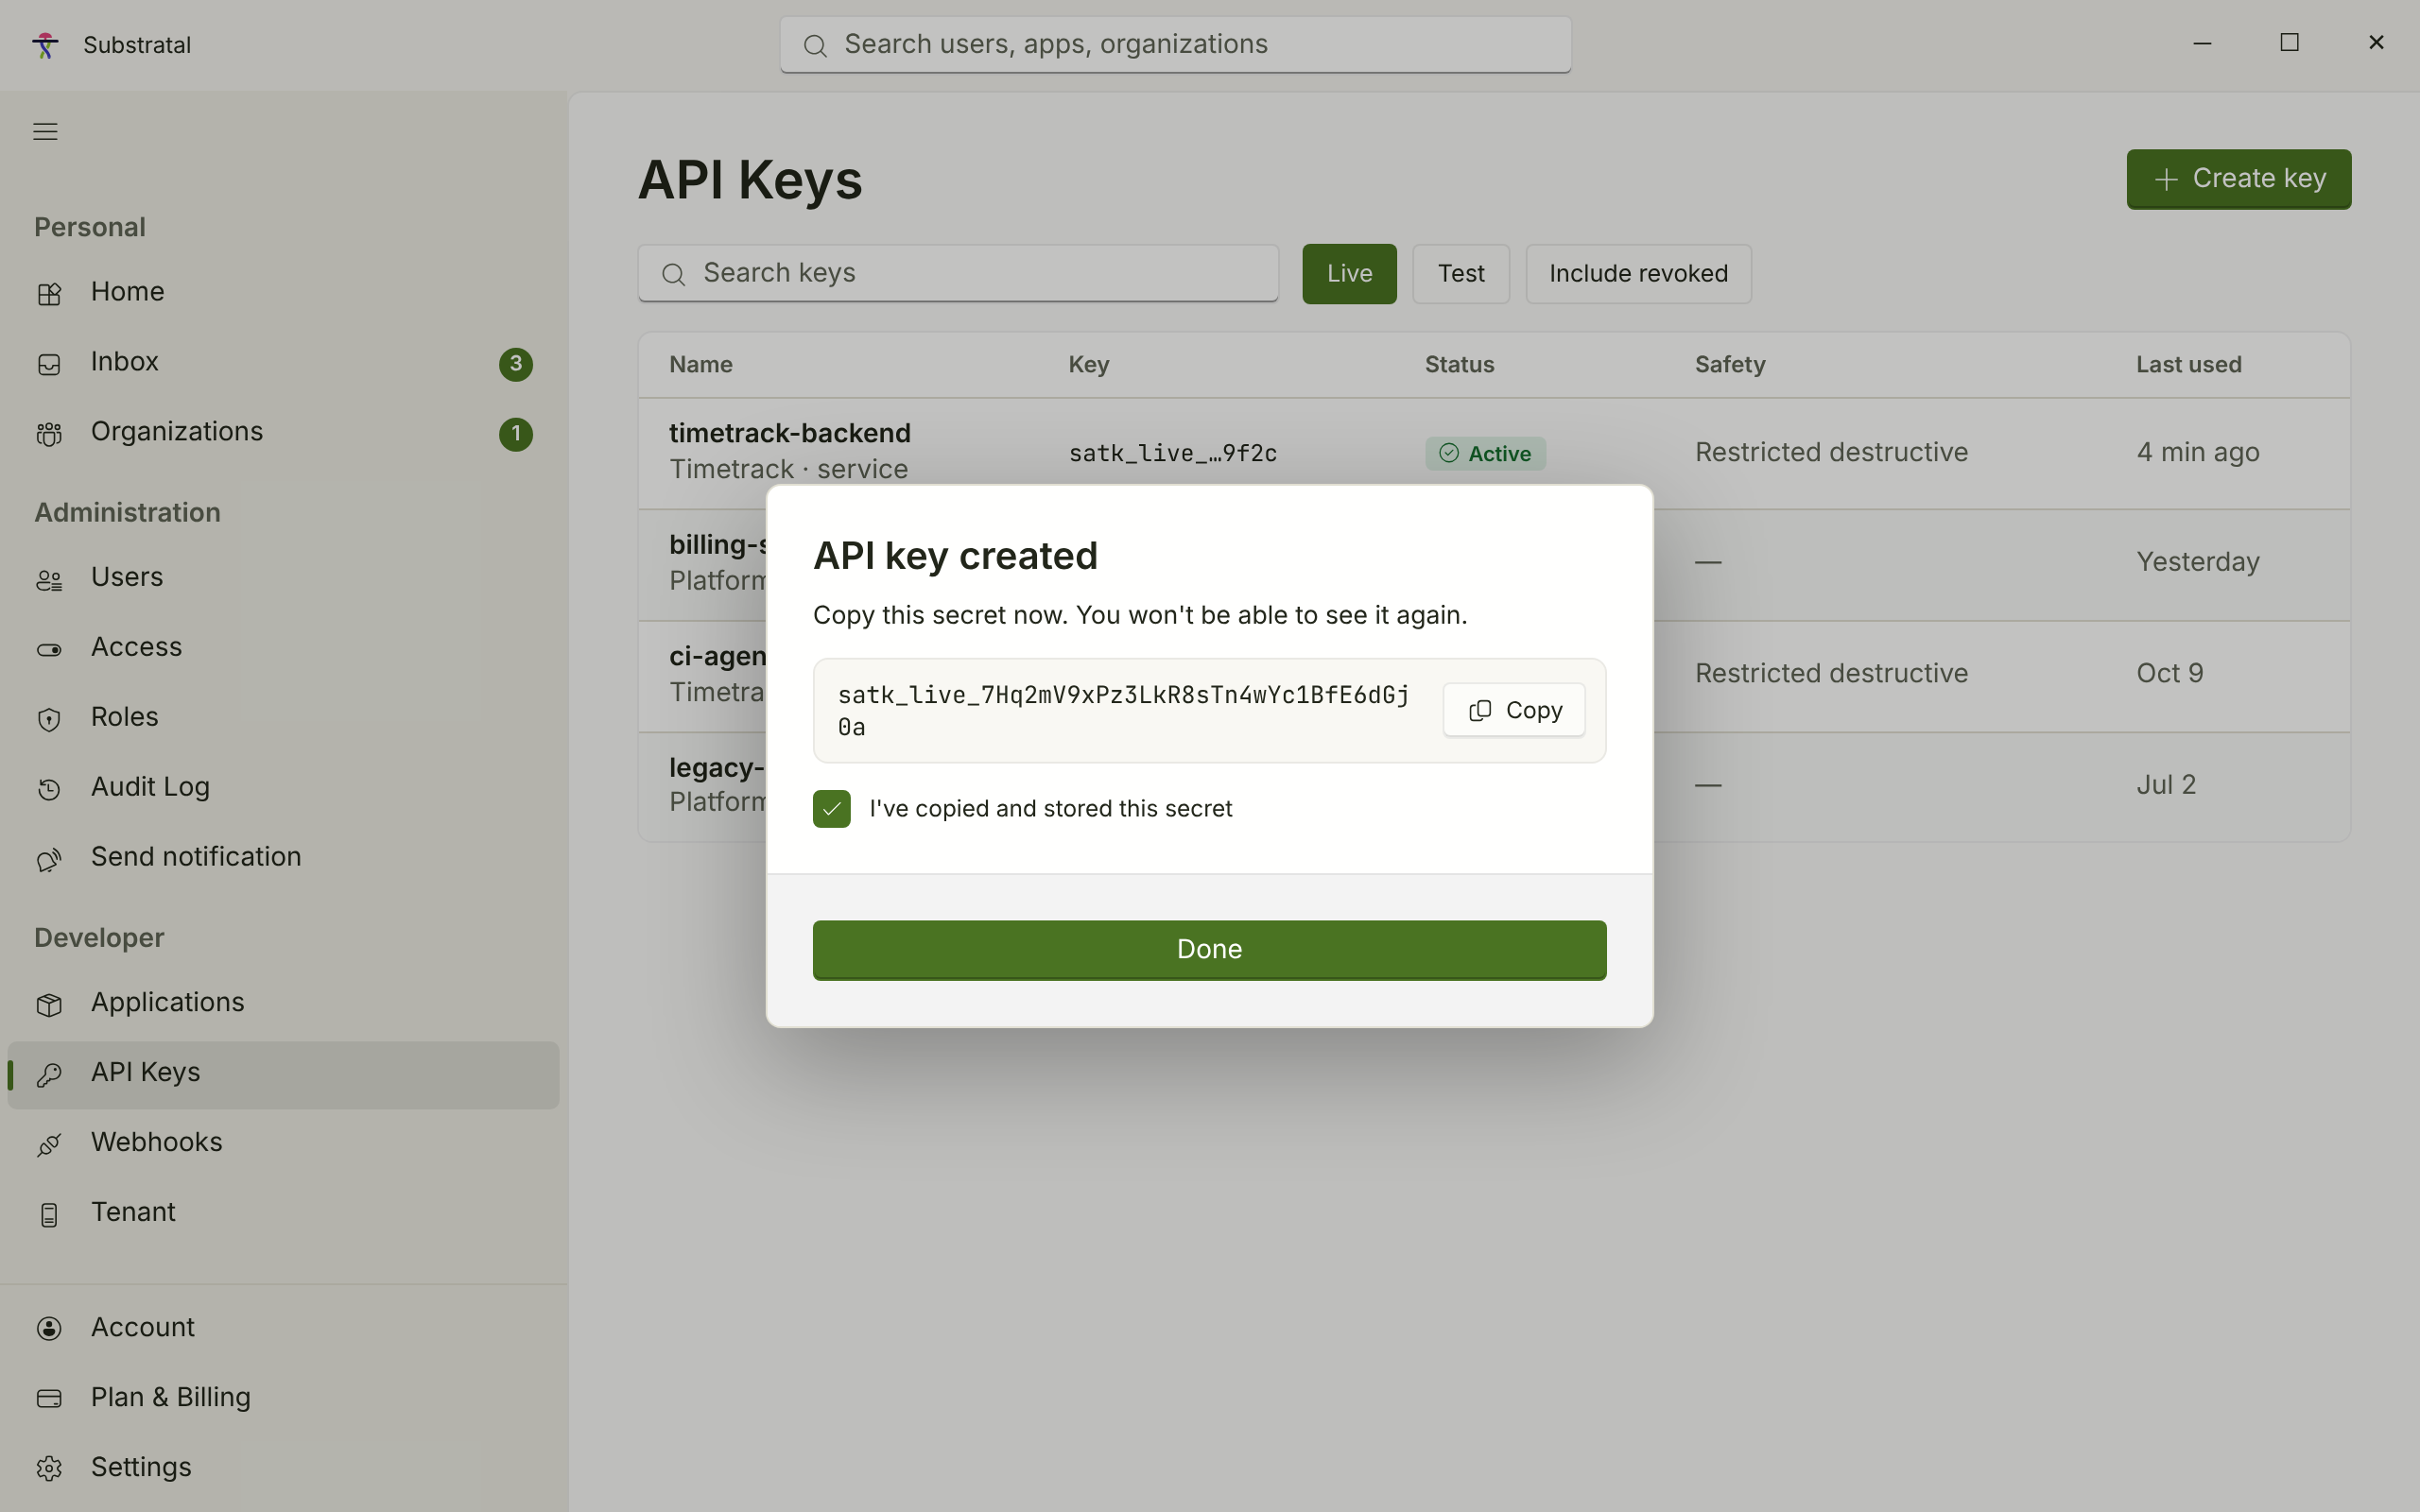Copy the new API key secret
Viewport: 2420px width, 1512px height.
(x=1513, y=710)
